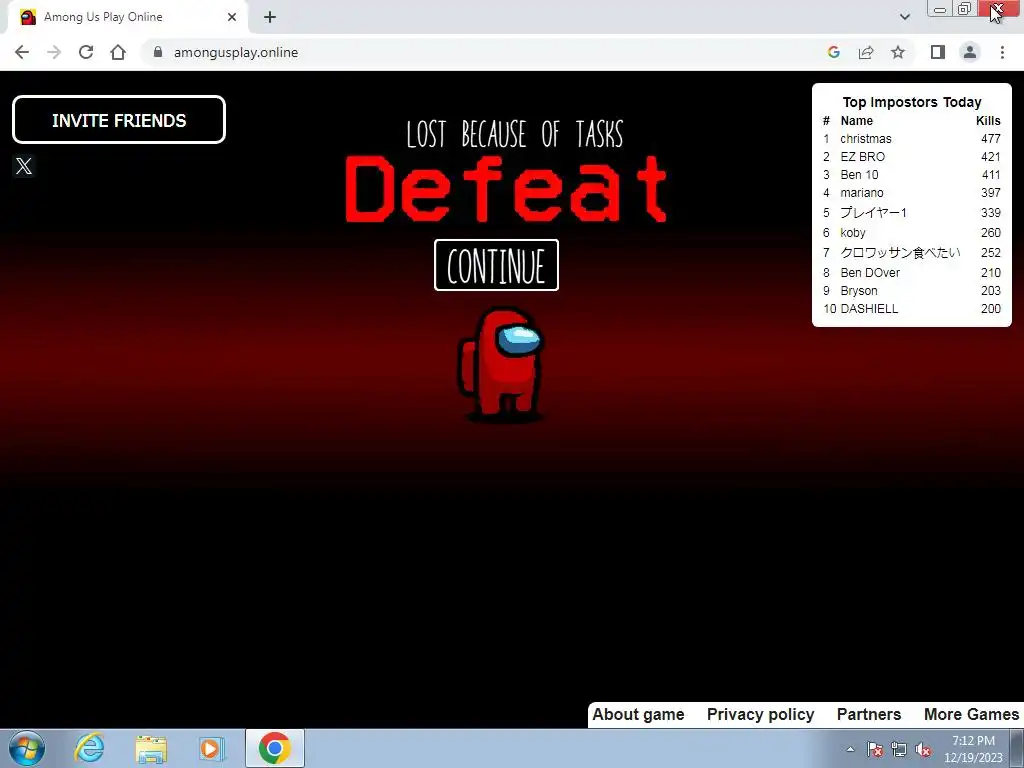Click the 'Top Impostors Today' heading
Viewport: 1024px width, 768px height.
tap(912, 102)
